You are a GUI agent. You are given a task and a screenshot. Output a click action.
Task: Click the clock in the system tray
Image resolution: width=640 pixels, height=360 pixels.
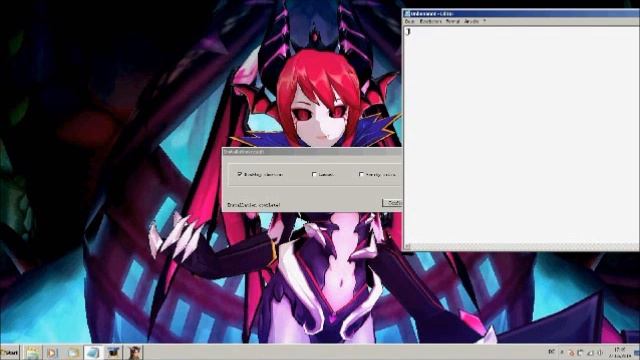coord(620,353)
